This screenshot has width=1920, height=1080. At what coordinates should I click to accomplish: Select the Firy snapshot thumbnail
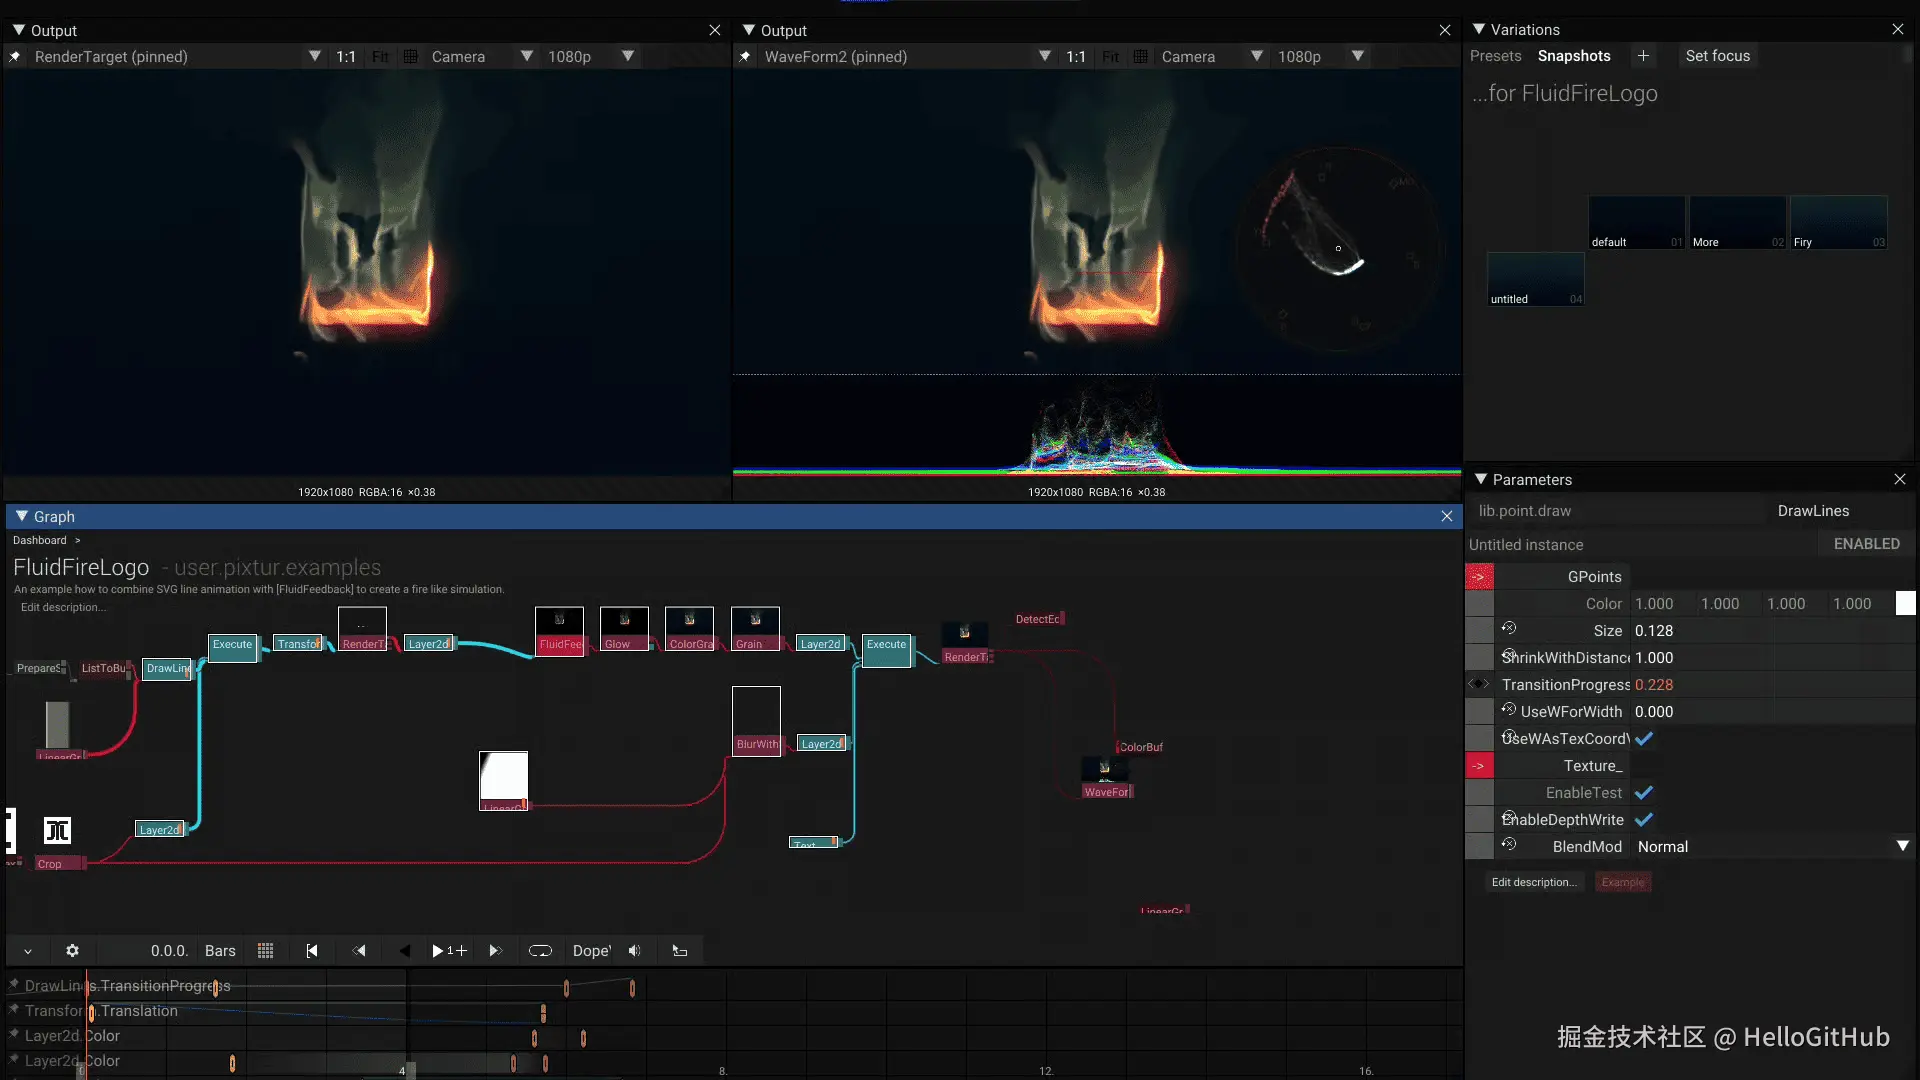click(1838, 222)
